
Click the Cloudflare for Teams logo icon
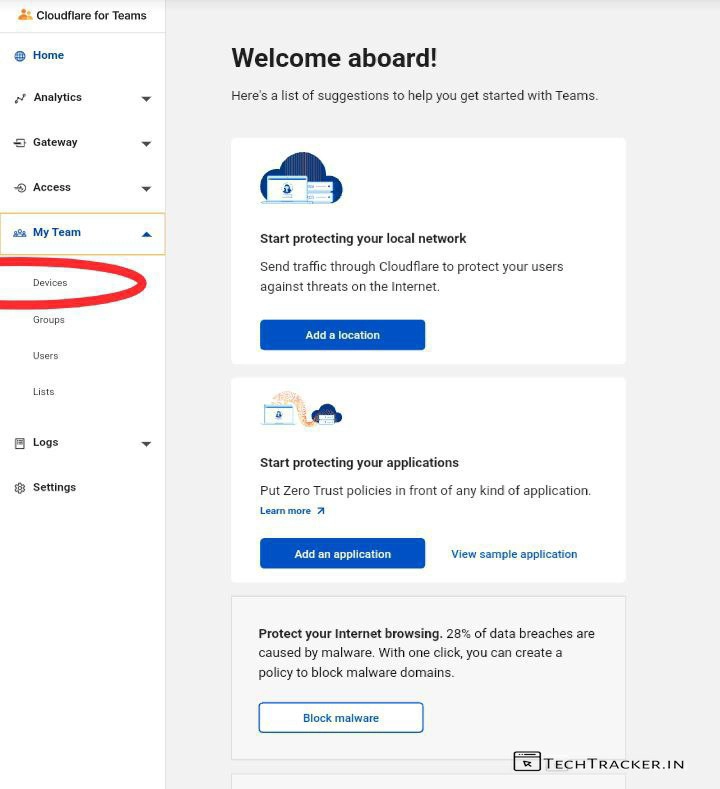pyautogui.click(x=25, y=15)
